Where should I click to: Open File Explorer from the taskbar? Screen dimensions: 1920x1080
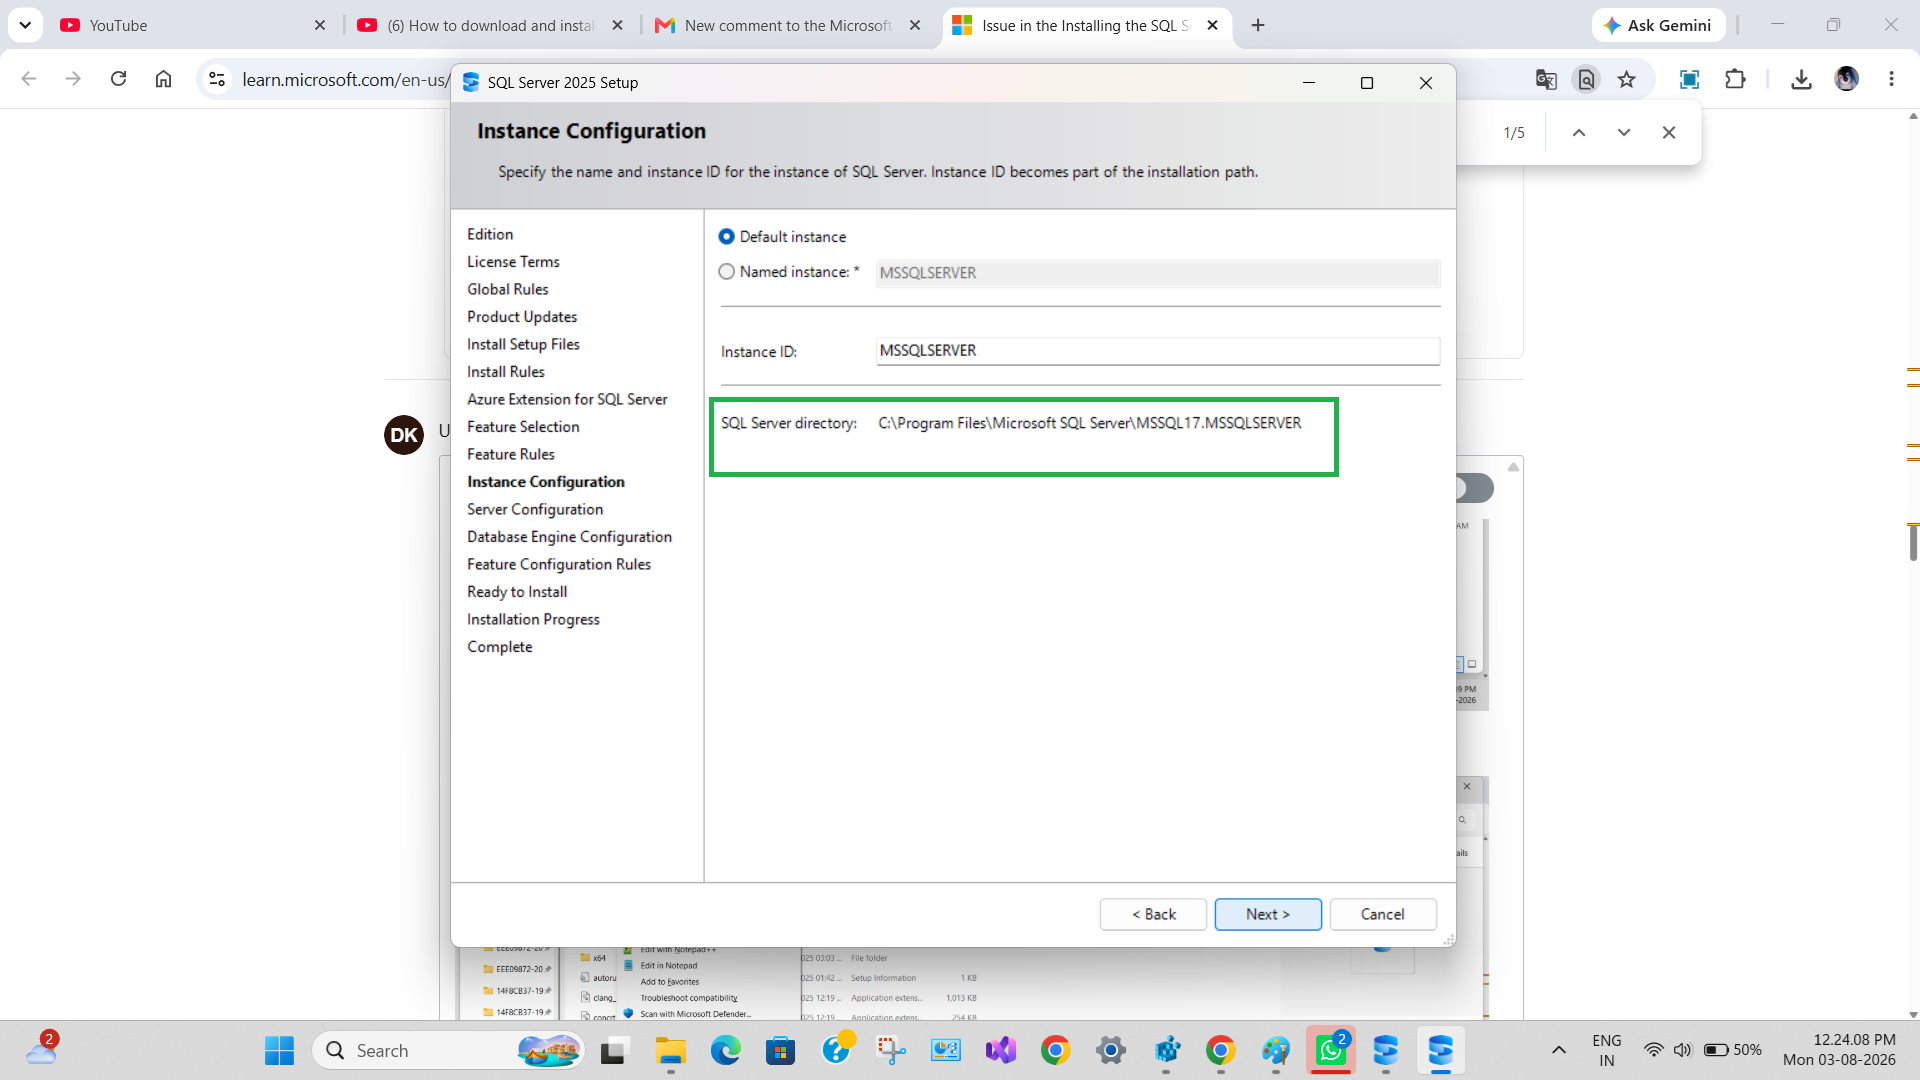point(670,1050)
